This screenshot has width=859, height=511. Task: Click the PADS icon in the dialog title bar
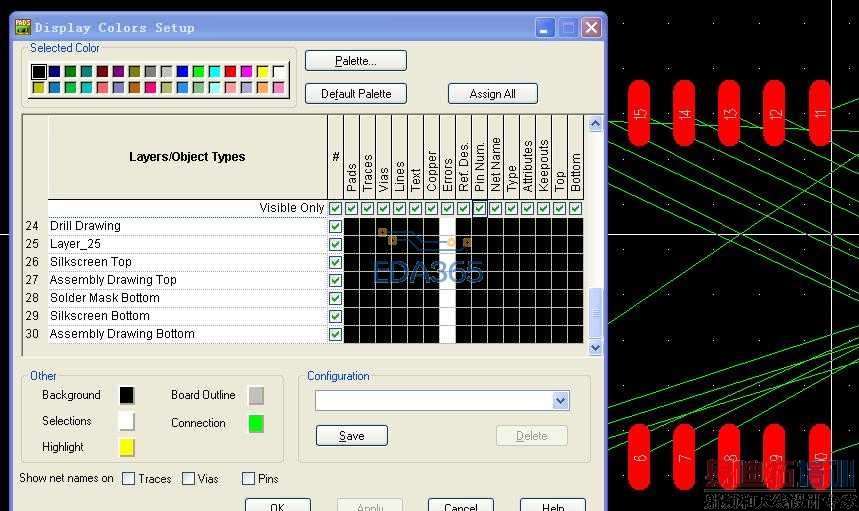[x=23, y=27]
